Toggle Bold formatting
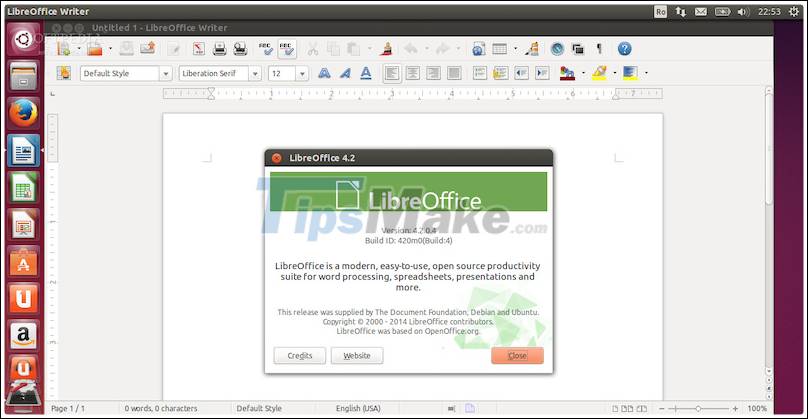The image size is (808, 419). 324,73
